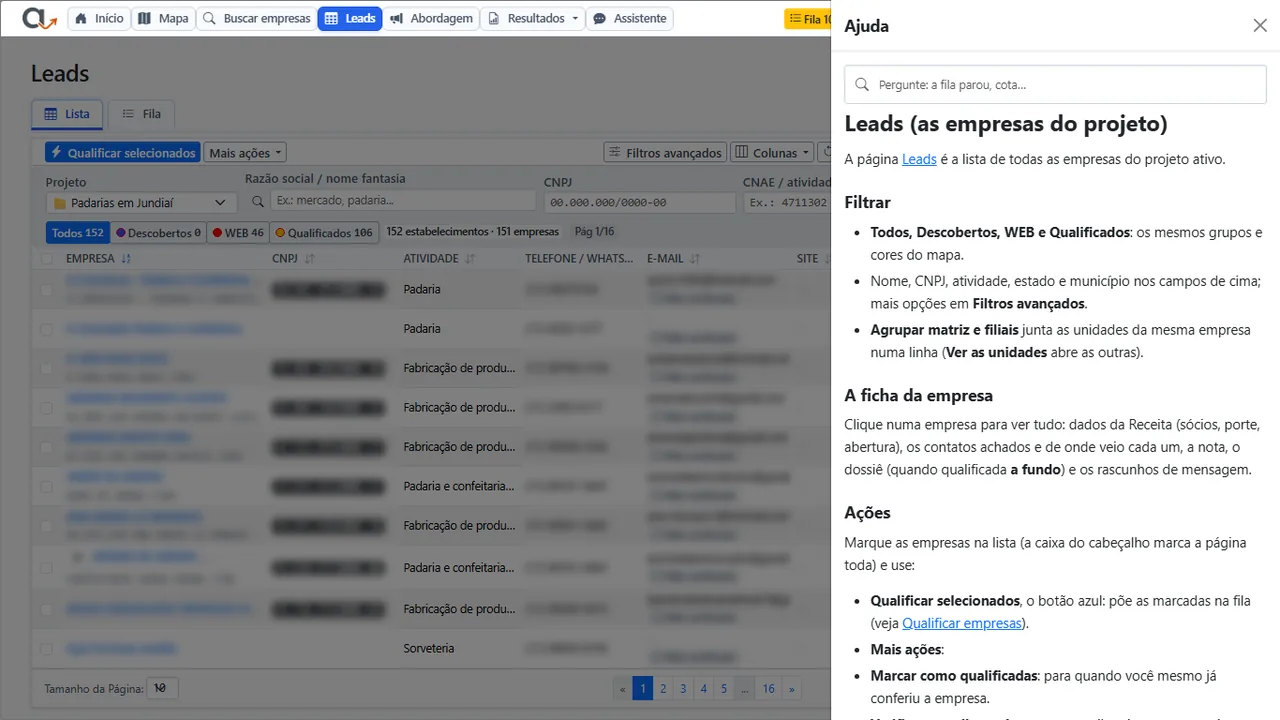Click Qualificar selecionados blue button

pos(123,153)
